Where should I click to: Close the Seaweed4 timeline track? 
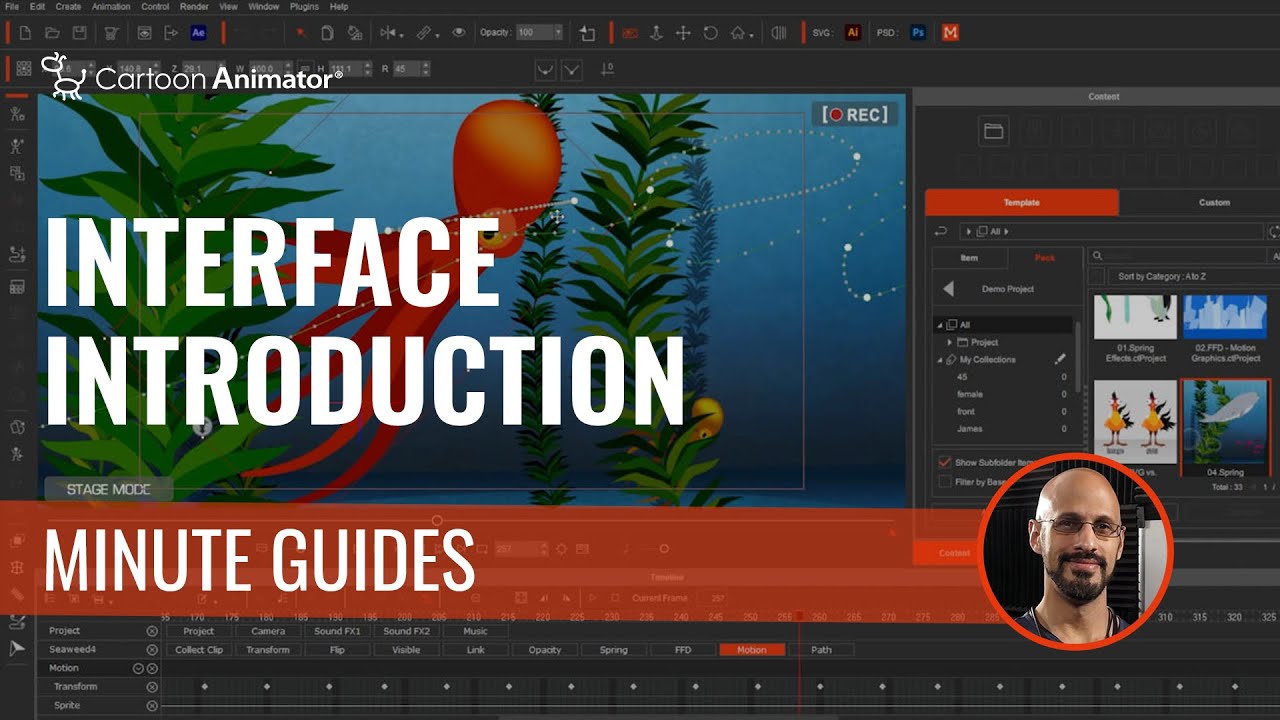(x=152, y=650)
